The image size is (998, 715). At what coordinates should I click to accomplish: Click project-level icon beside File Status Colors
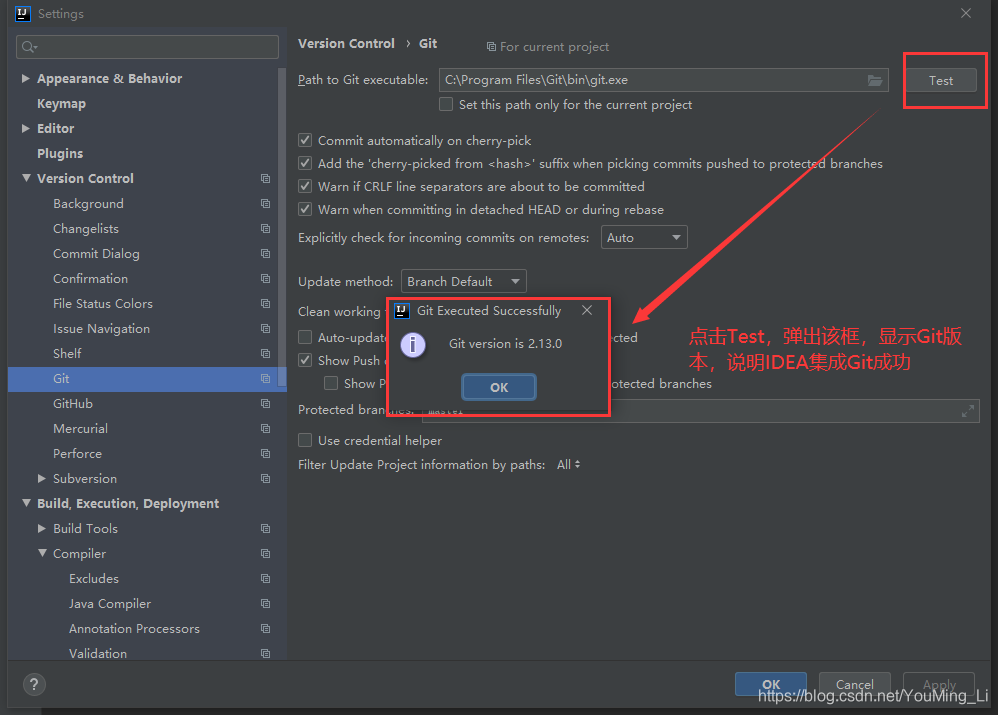265,304
